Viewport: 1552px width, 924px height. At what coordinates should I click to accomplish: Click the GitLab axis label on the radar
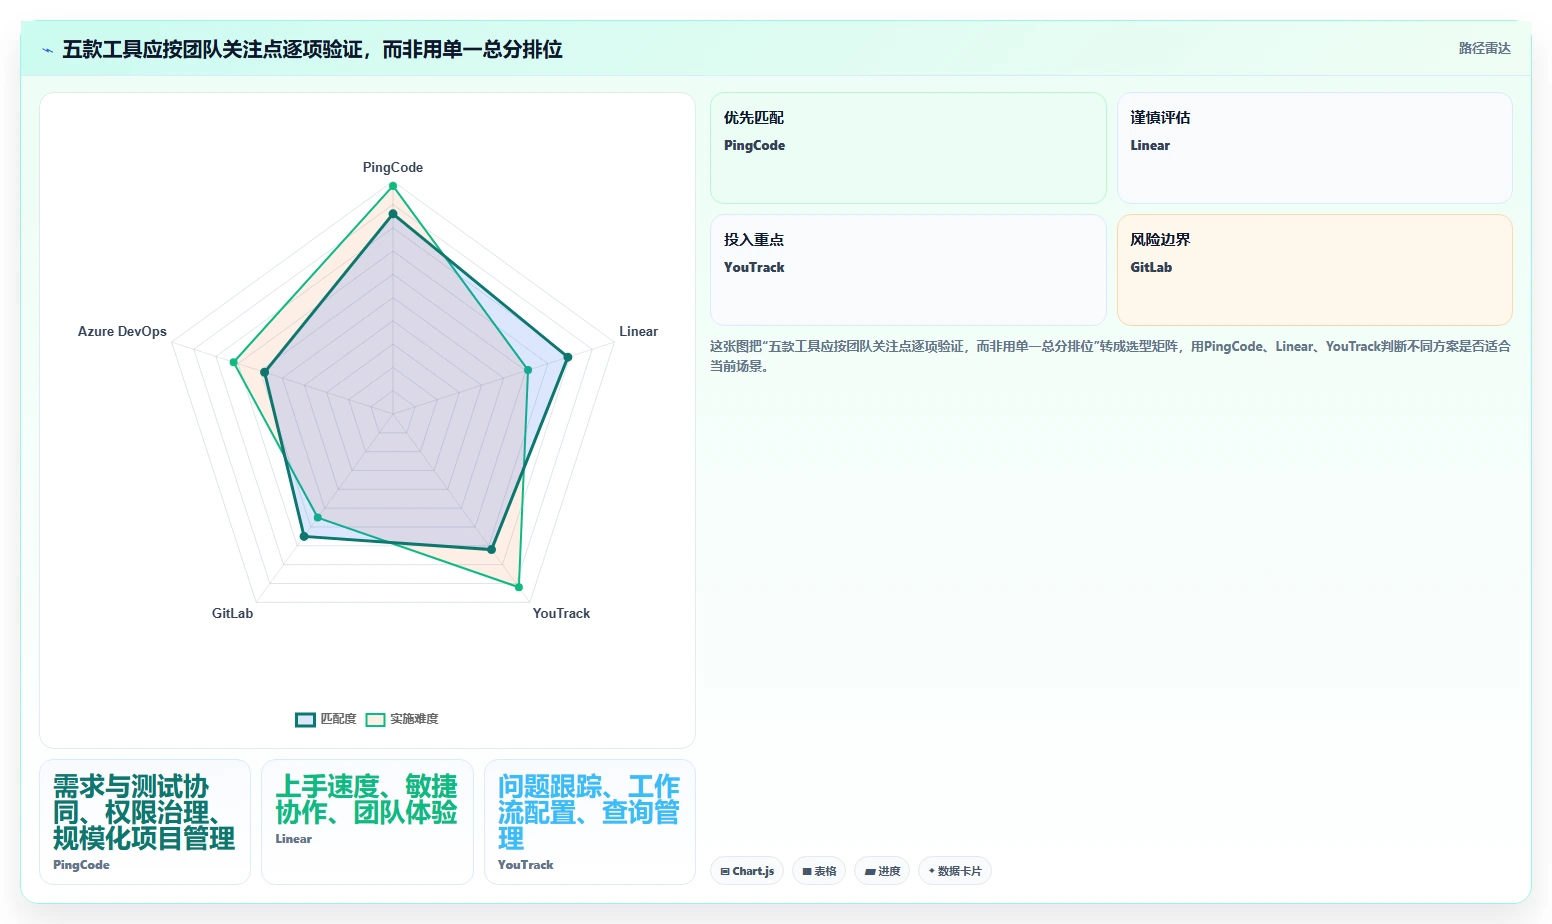click(x=232, y=613)
